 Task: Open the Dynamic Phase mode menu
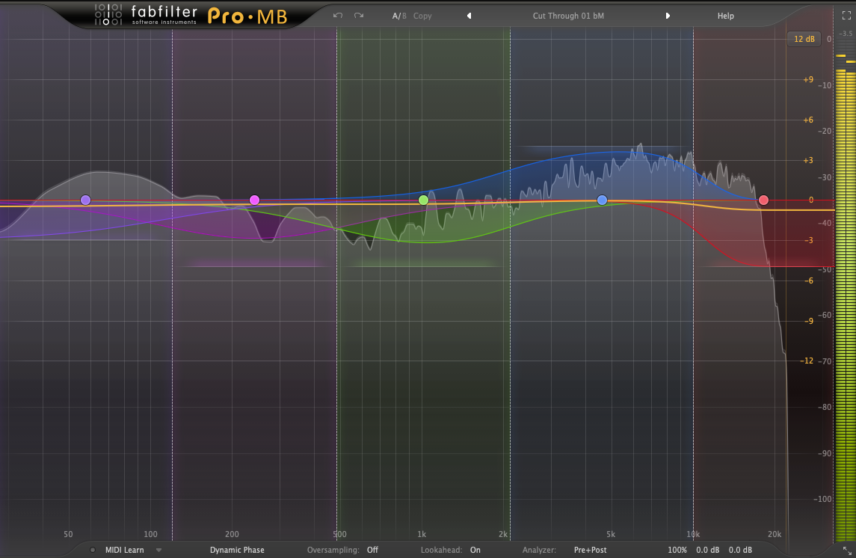tap(237, 550)
